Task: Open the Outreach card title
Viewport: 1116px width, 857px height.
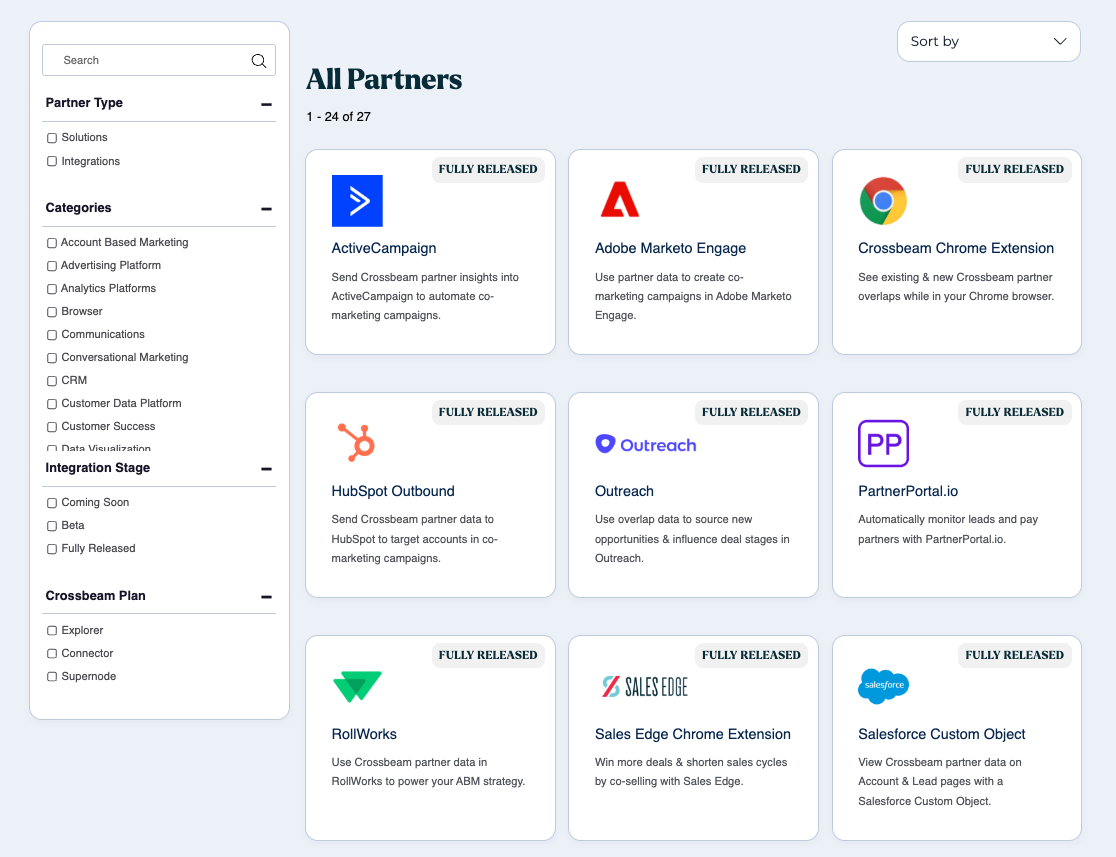Action: tap(624, 491)
